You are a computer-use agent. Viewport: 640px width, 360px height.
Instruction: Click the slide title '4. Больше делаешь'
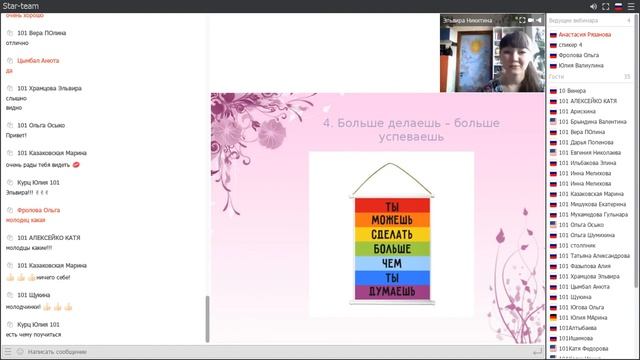click(411, 130)
